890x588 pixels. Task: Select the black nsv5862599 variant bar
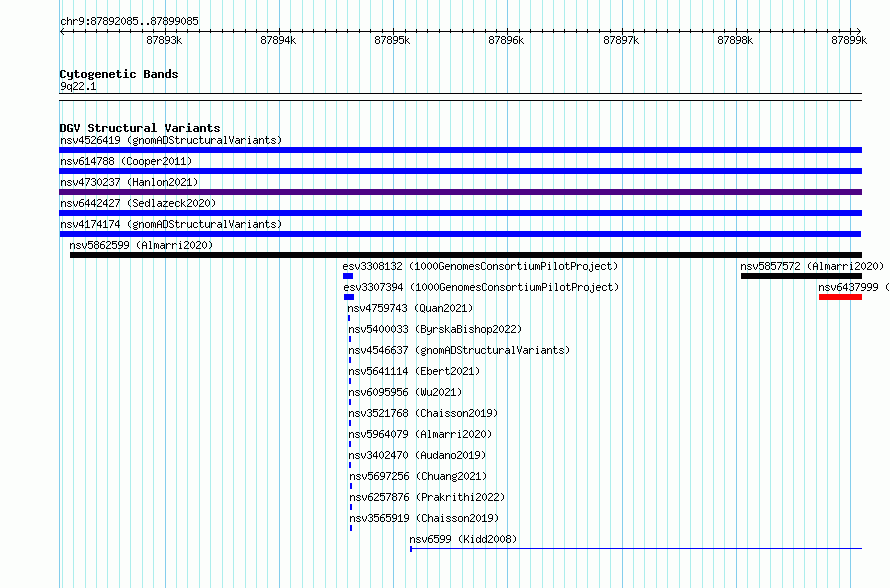(465, 255)
